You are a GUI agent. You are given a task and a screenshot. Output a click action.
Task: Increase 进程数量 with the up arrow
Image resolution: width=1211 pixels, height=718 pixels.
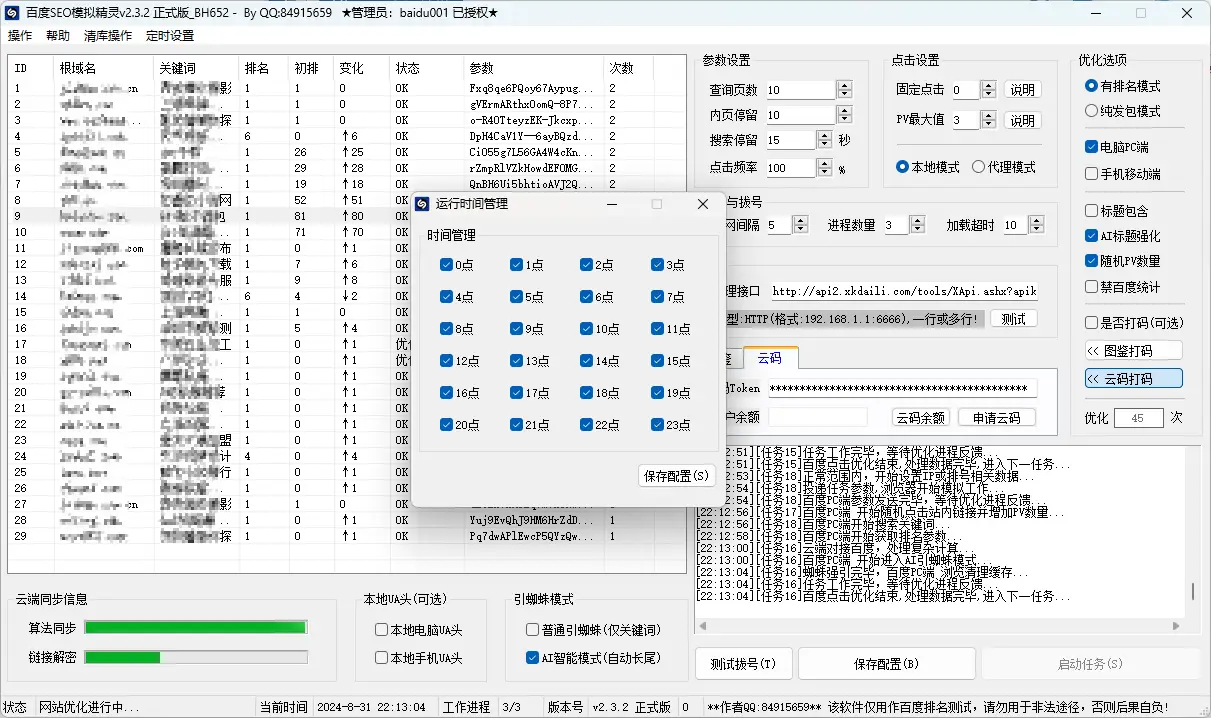pos(919,221)
